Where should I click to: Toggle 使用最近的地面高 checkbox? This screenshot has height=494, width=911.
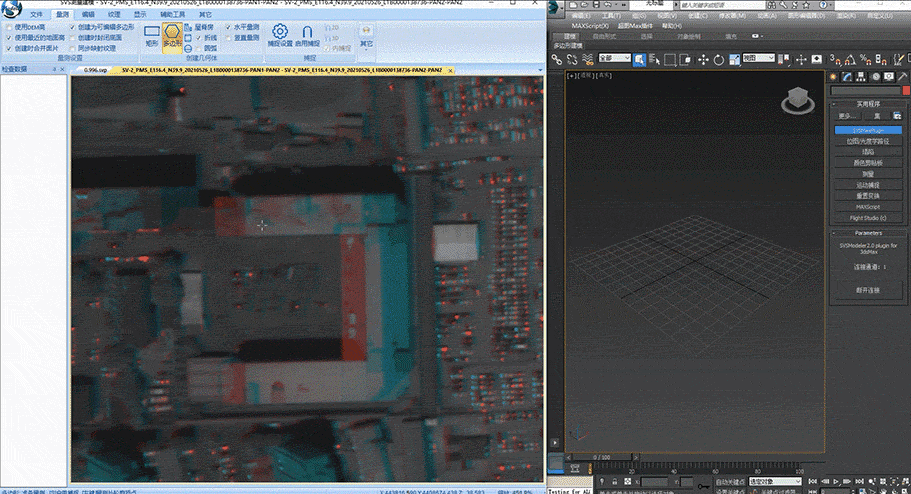click(x=9, y=38)
